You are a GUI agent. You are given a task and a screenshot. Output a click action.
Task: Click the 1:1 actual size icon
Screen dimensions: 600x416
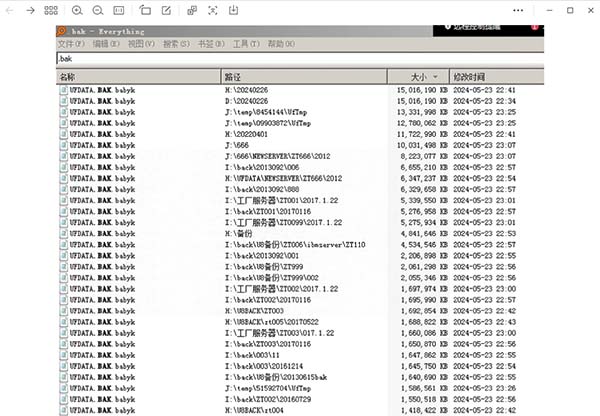pyautogui.click(x=119, y=10)
